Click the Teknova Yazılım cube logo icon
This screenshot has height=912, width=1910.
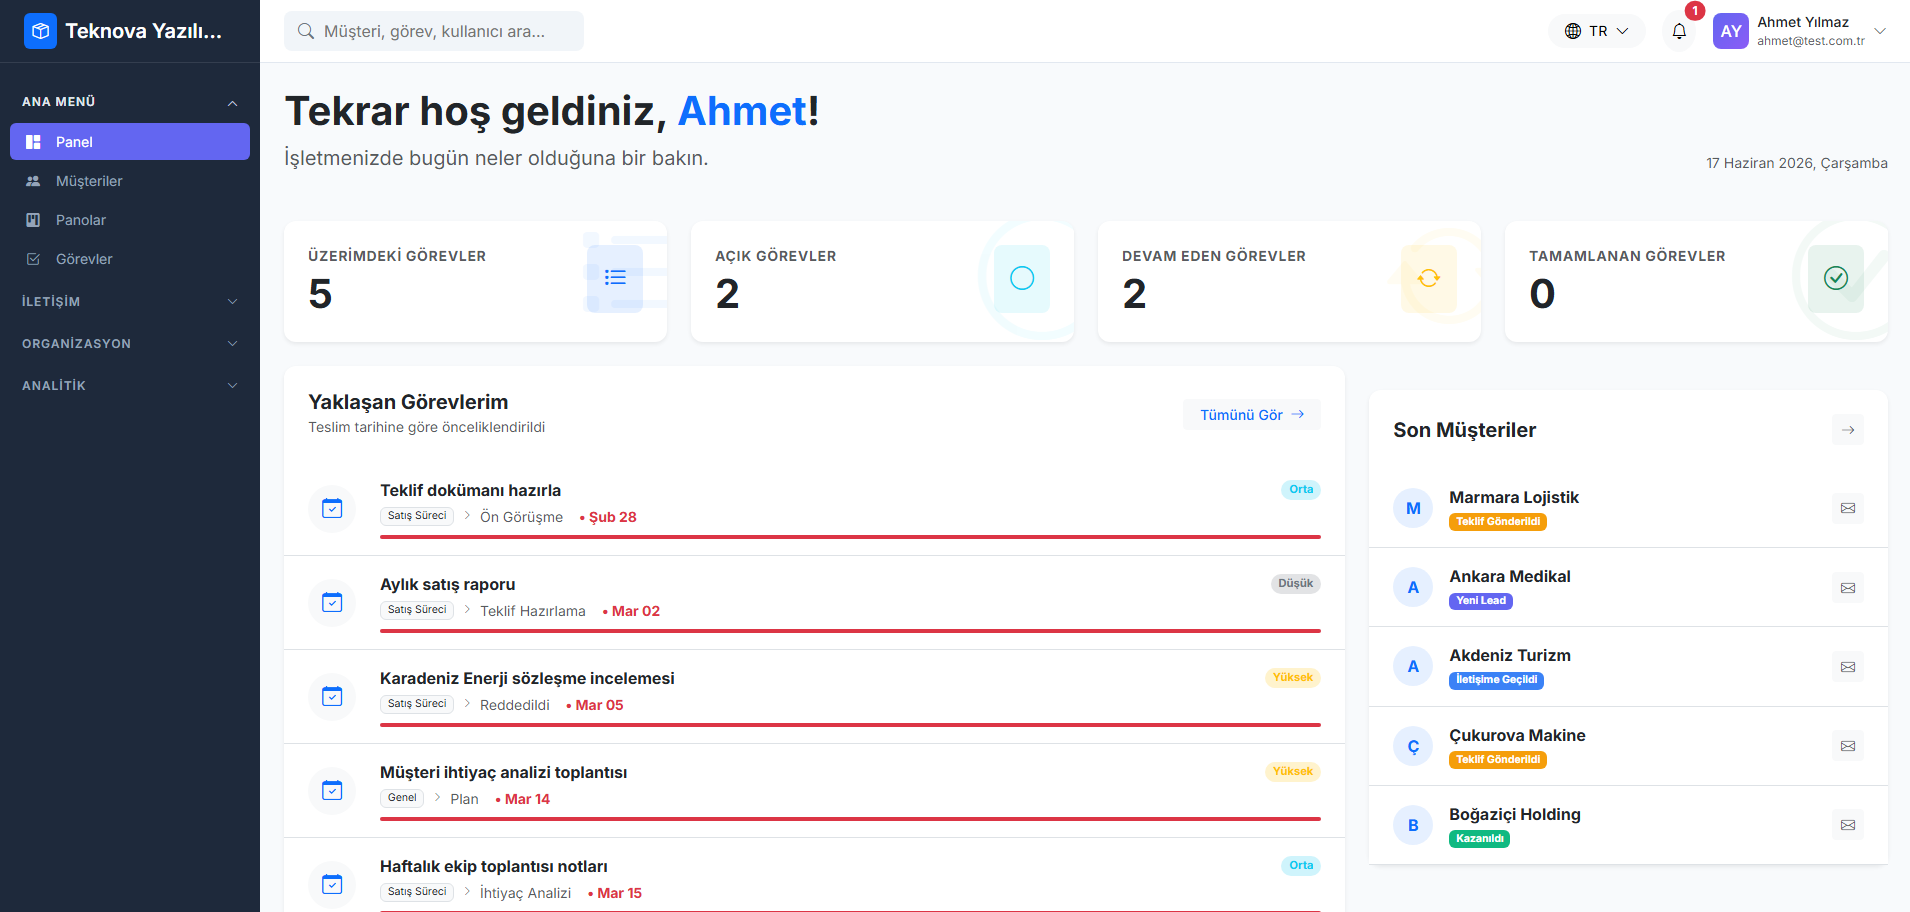tap(41, 31)
